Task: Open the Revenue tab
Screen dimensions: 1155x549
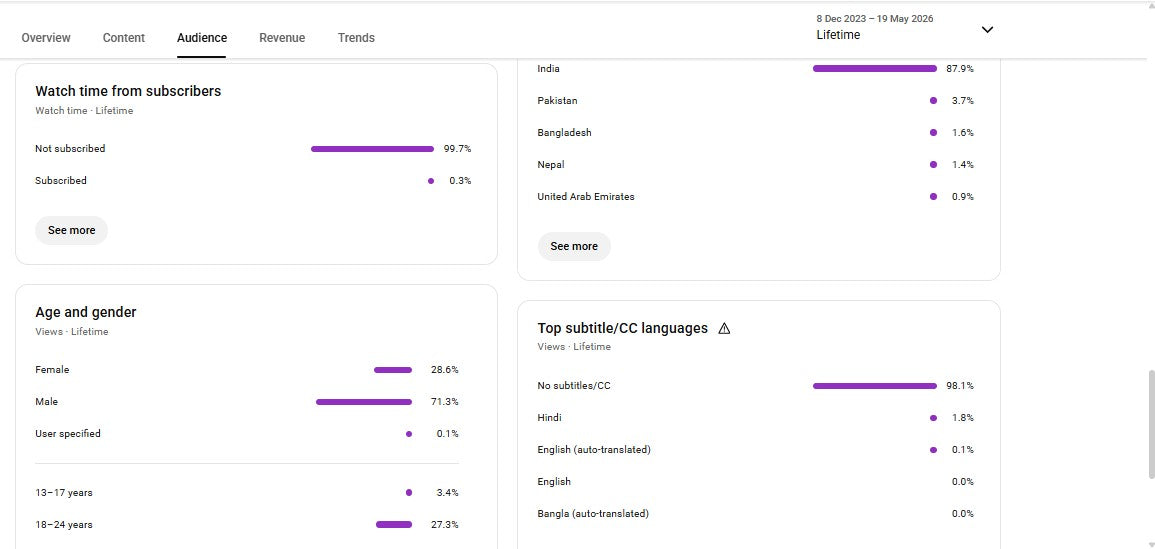Action: point(282,38)
